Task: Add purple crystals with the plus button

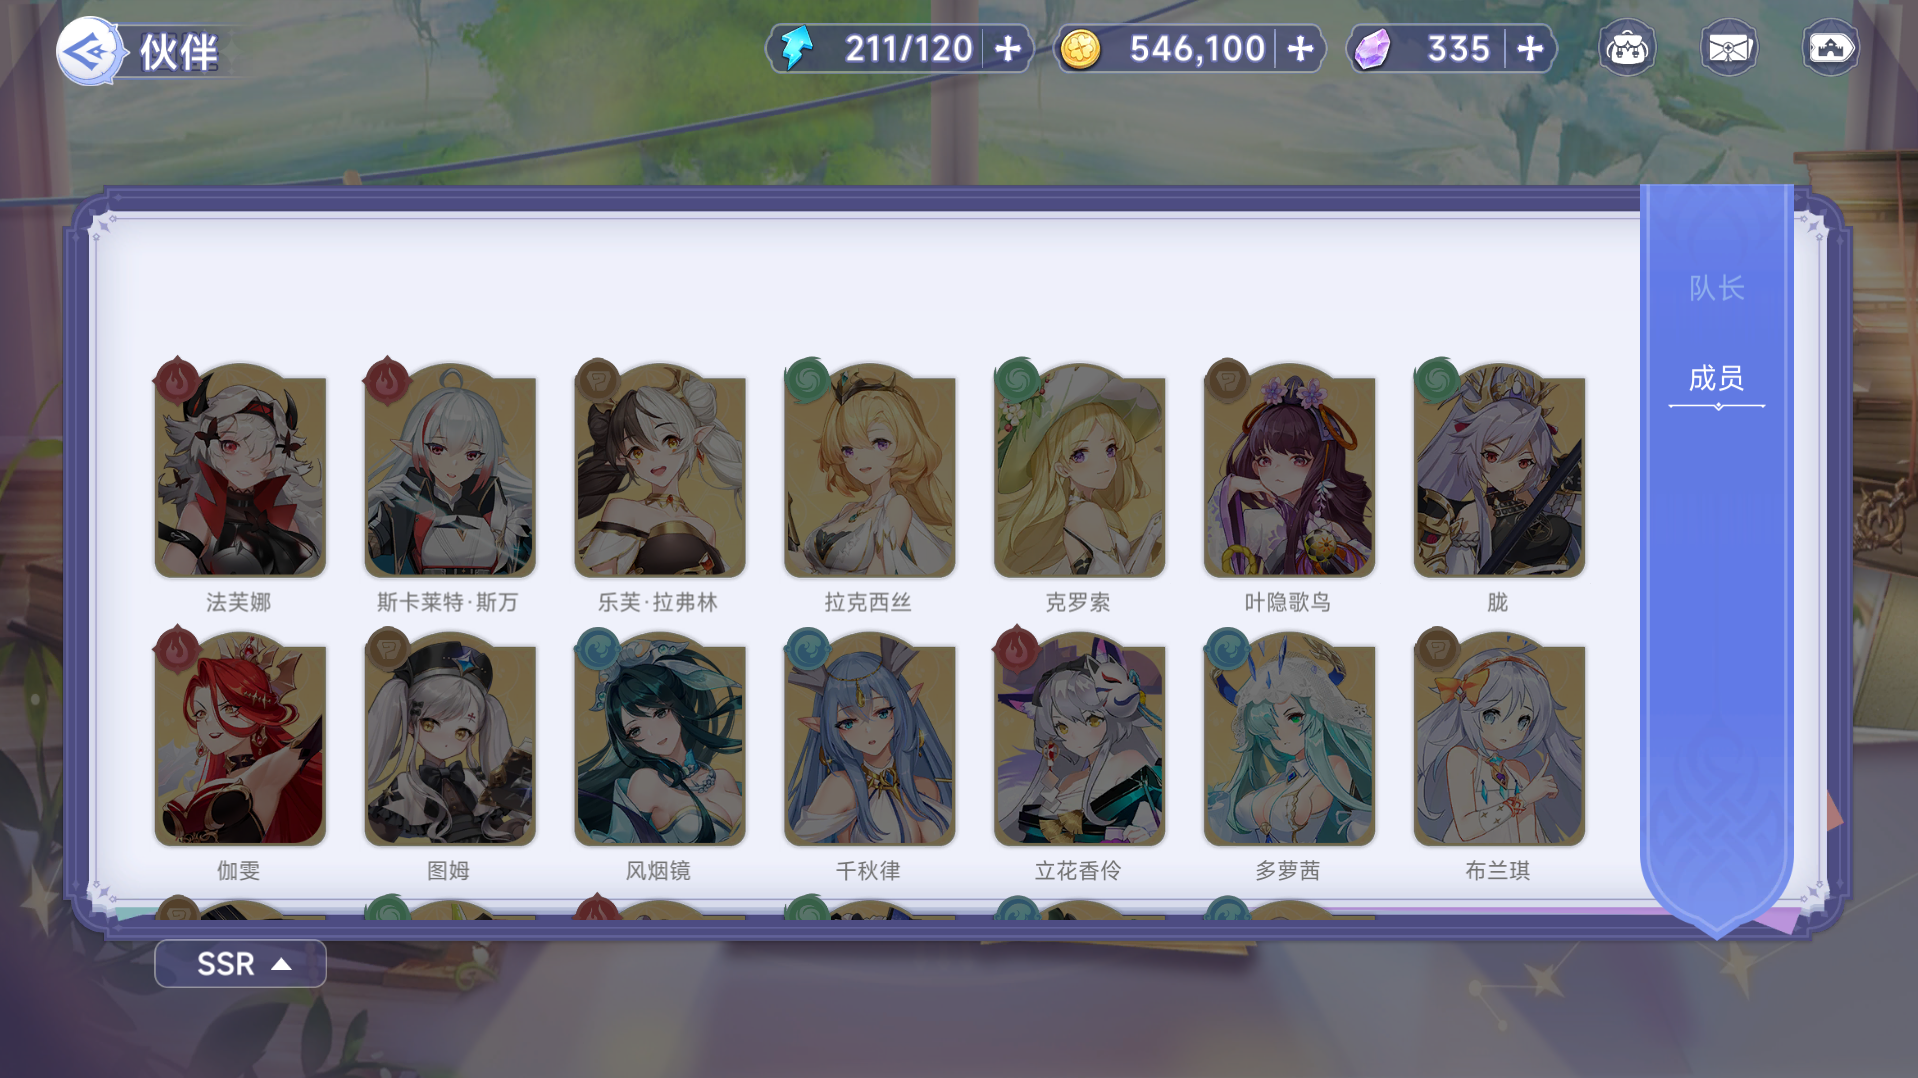Action: coord(1530,49)
